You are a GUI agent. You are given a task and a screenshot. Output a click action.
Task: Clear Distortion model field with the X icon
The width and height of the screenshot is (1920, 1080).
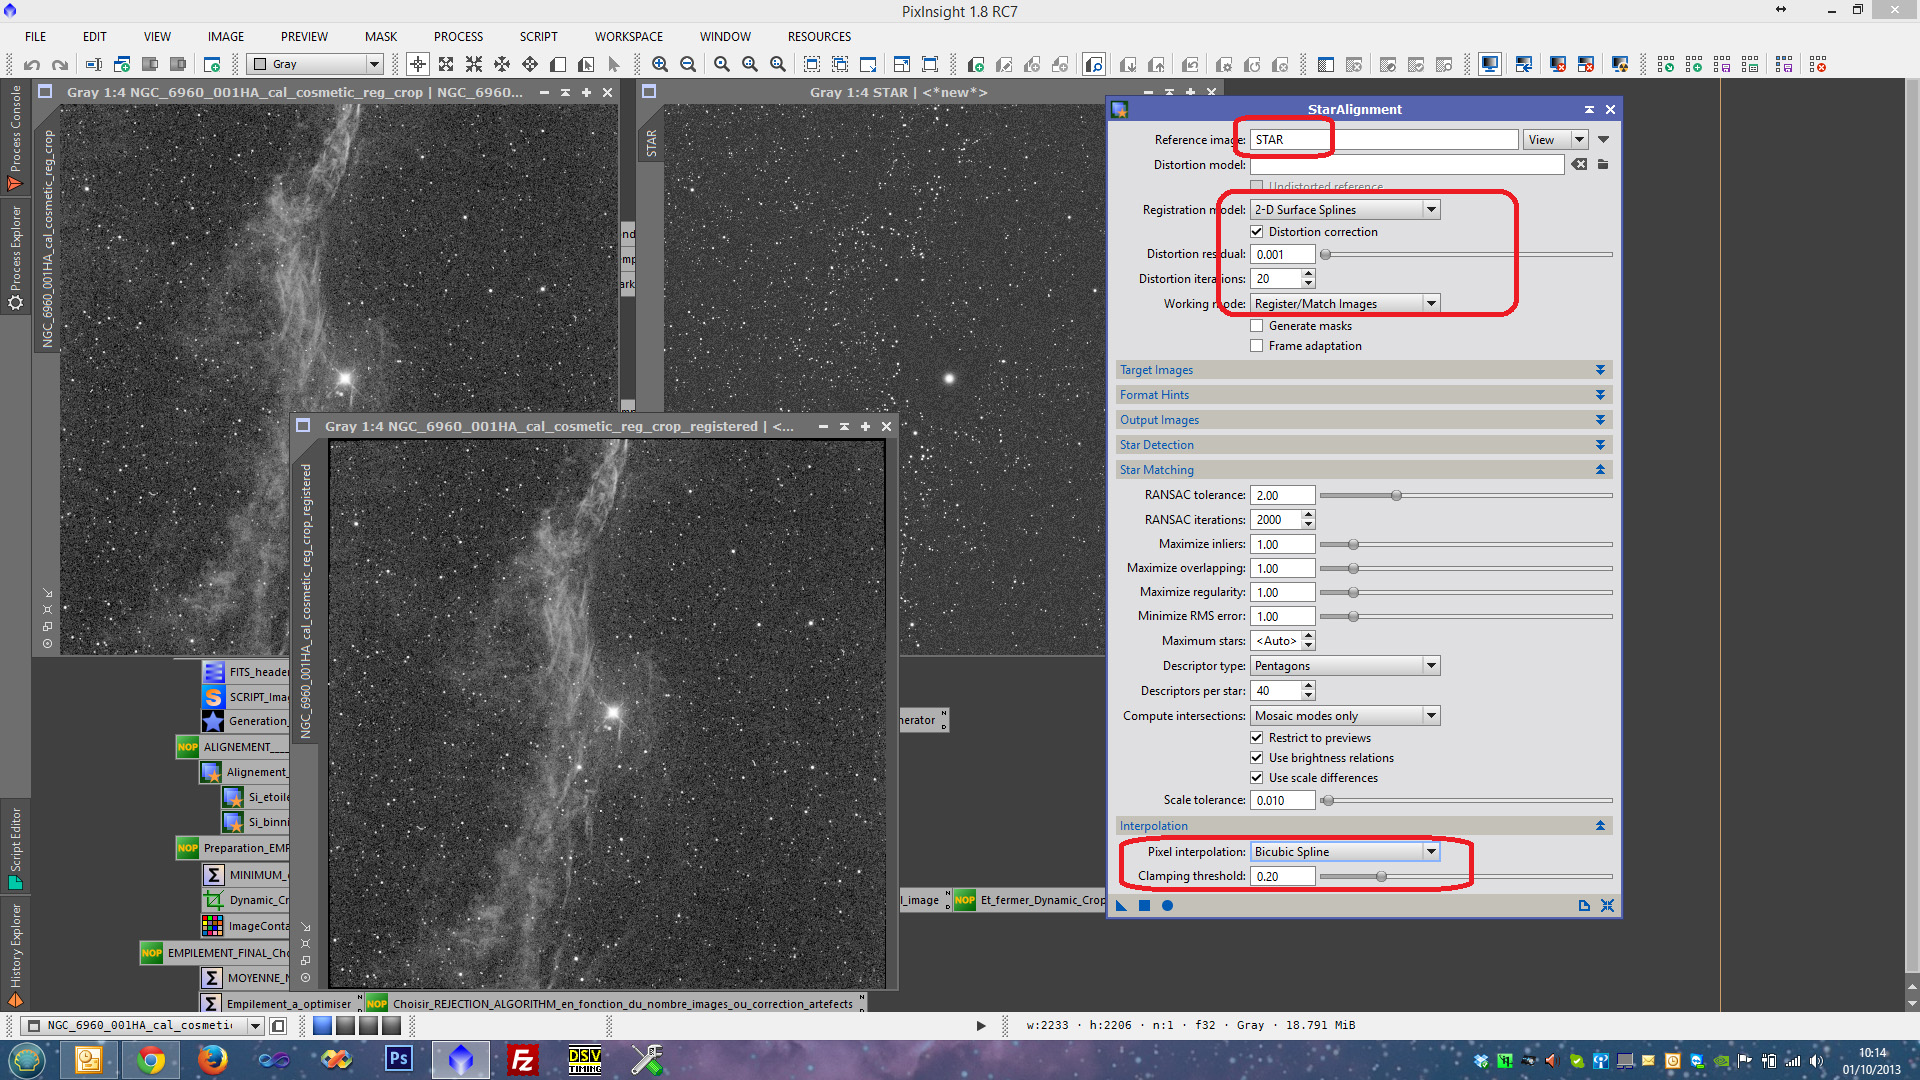click(x=1579, y=165)
